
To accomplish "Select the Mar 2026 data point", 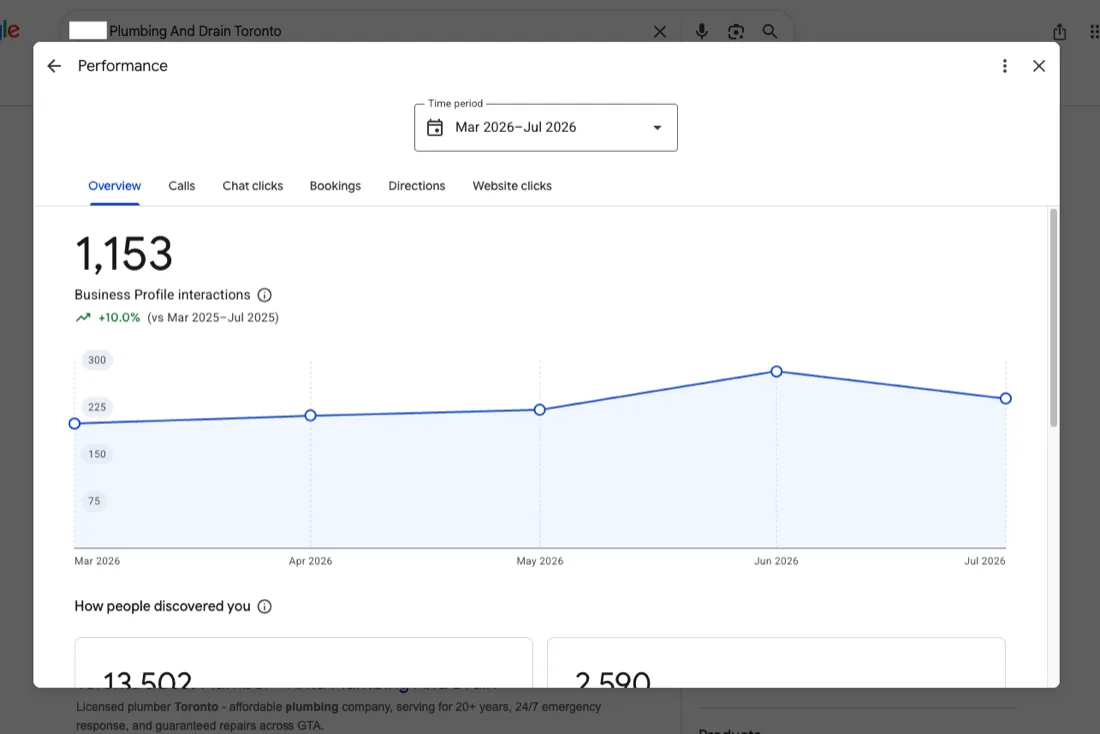I will click(x=74, y=424).
